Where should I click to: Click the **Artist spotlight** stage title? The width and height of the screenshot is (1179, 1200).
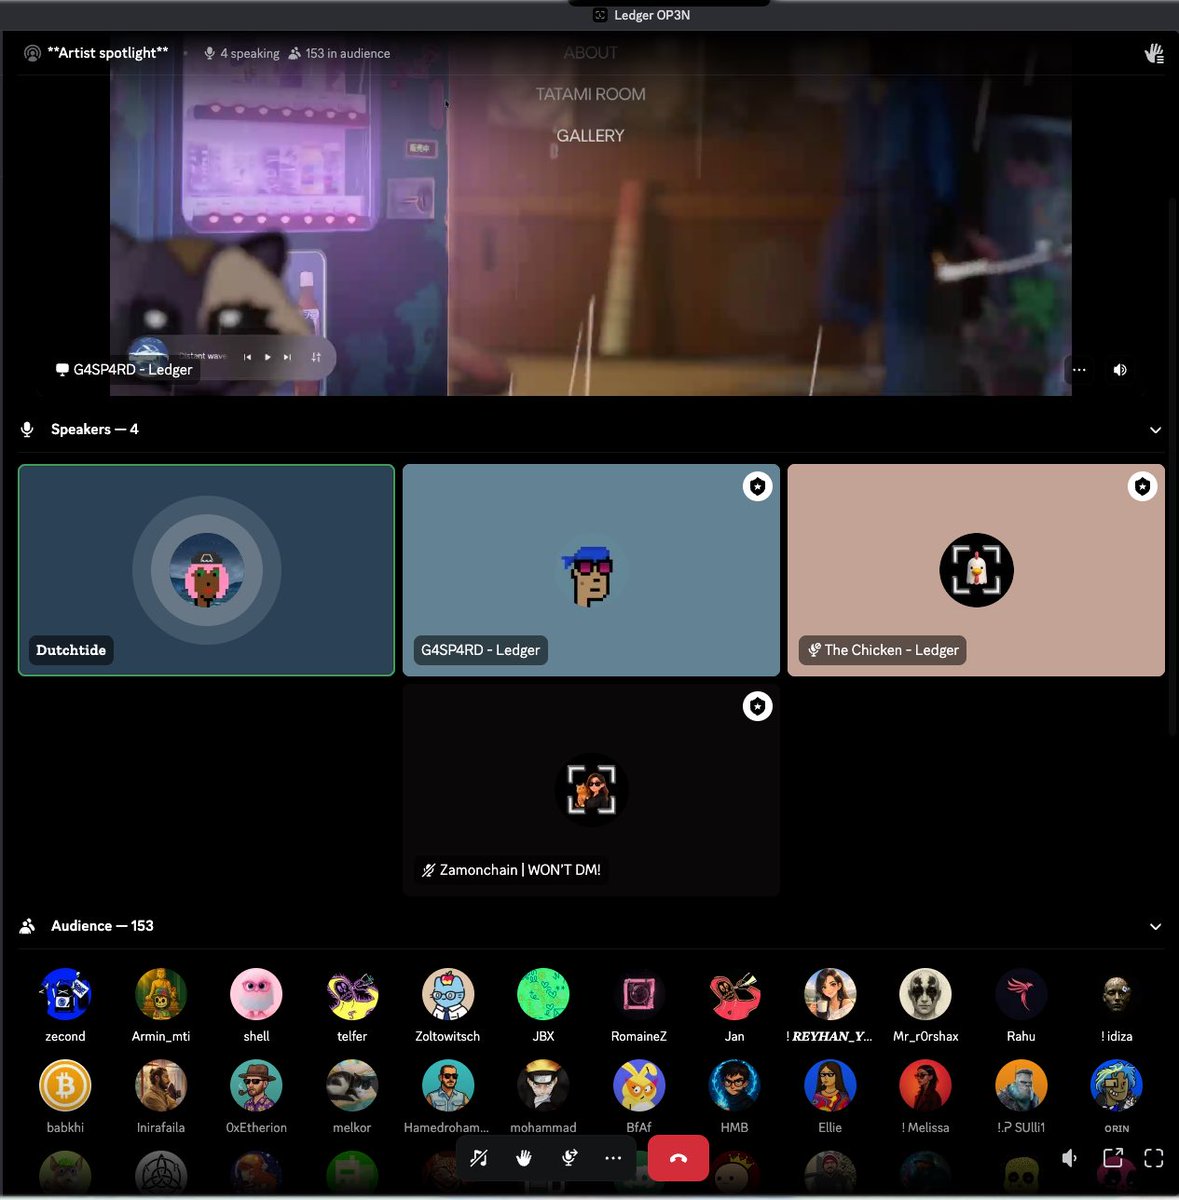pos(108,53)
